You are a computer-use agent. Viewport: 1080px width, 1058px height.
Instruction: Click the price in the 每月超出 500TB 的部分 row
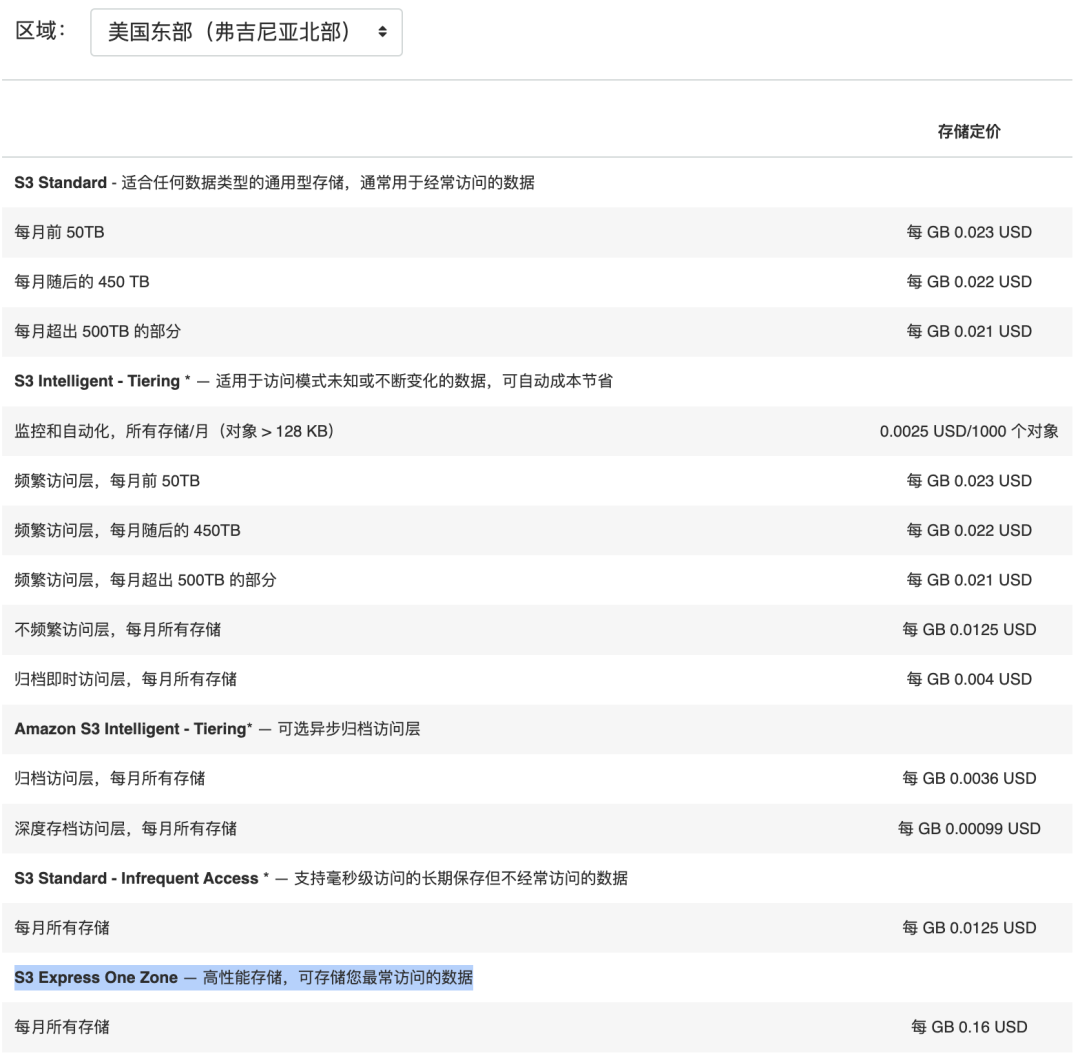click(968, 331)
